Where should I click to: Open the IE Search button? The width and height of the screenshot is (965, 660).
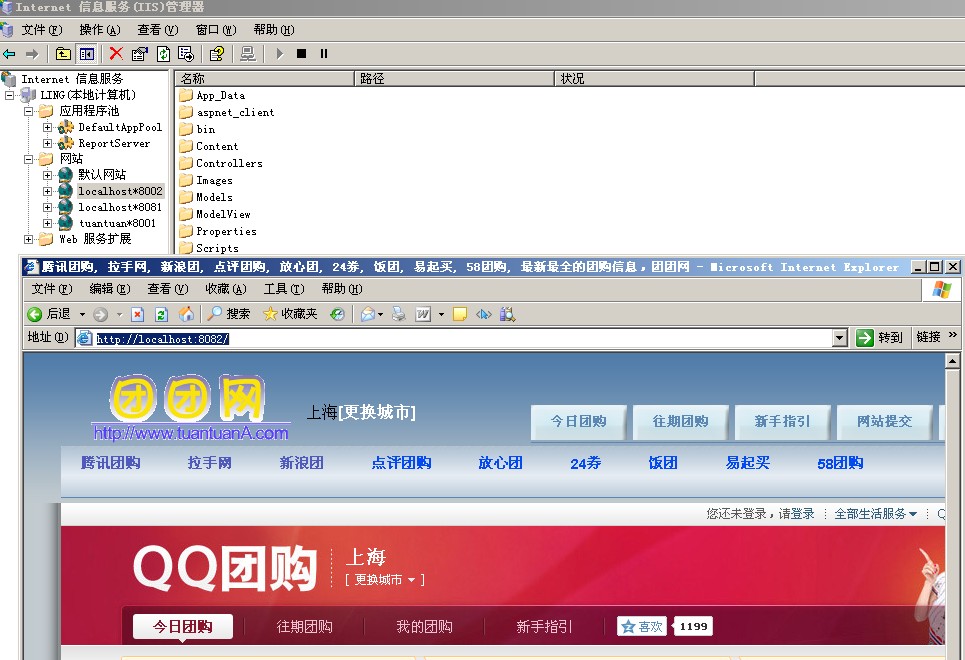click(x=229, y=314)
